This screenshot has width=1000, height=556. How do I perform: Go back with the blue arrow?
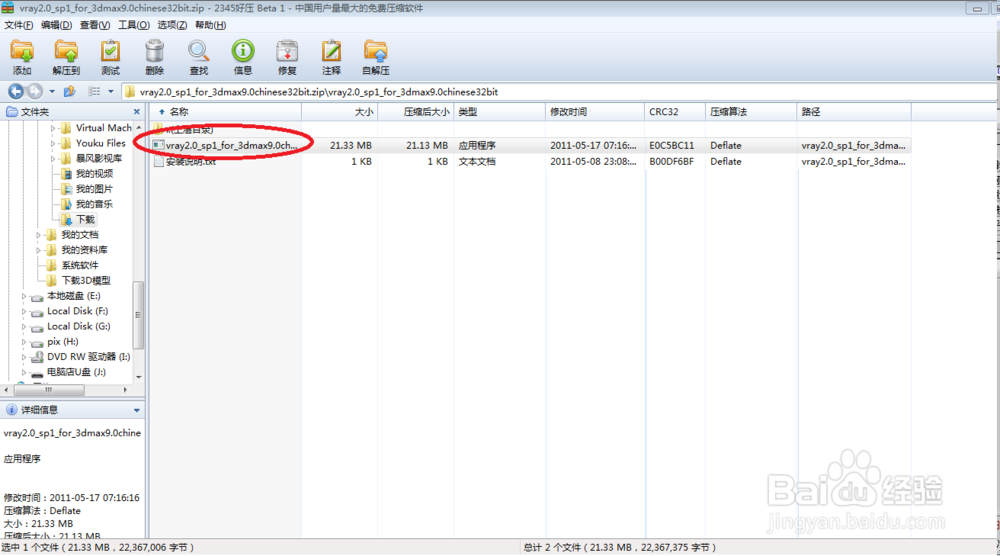pyautogui.click(x=16, y=91)
